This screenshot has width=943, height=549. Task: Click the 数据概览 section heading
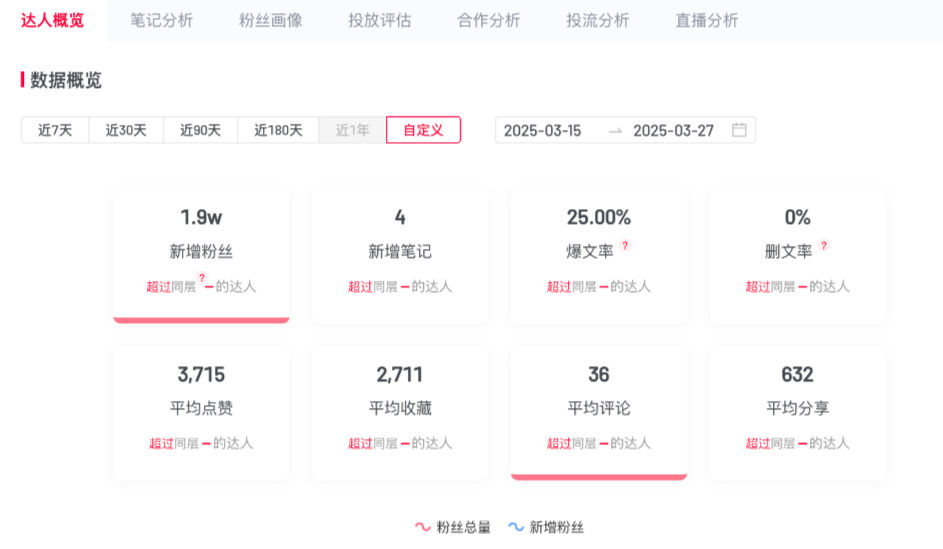pos(66,80)
